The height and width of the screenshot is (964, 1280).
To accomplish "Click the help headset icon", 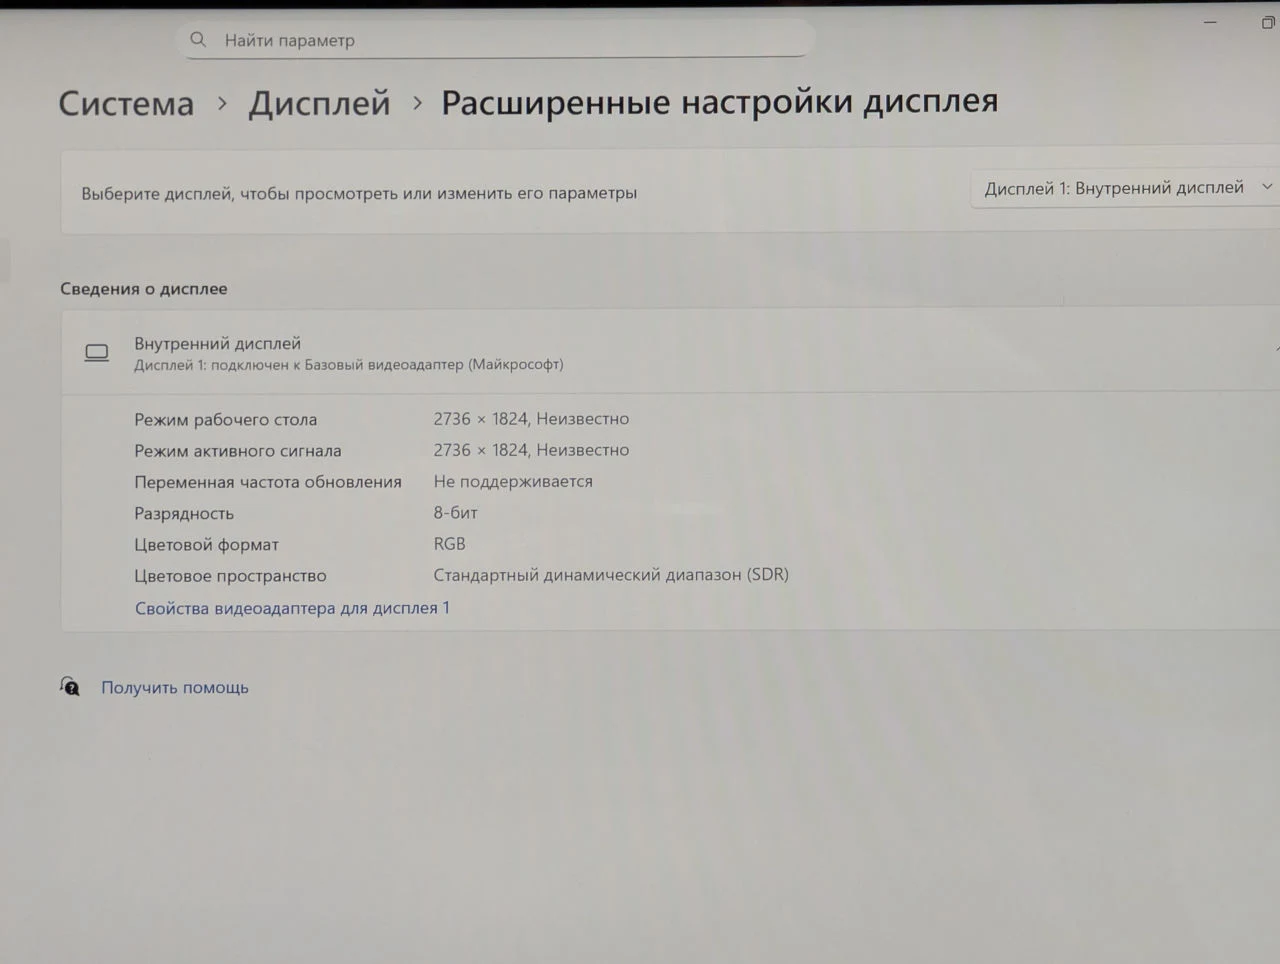I will point(70,687).
